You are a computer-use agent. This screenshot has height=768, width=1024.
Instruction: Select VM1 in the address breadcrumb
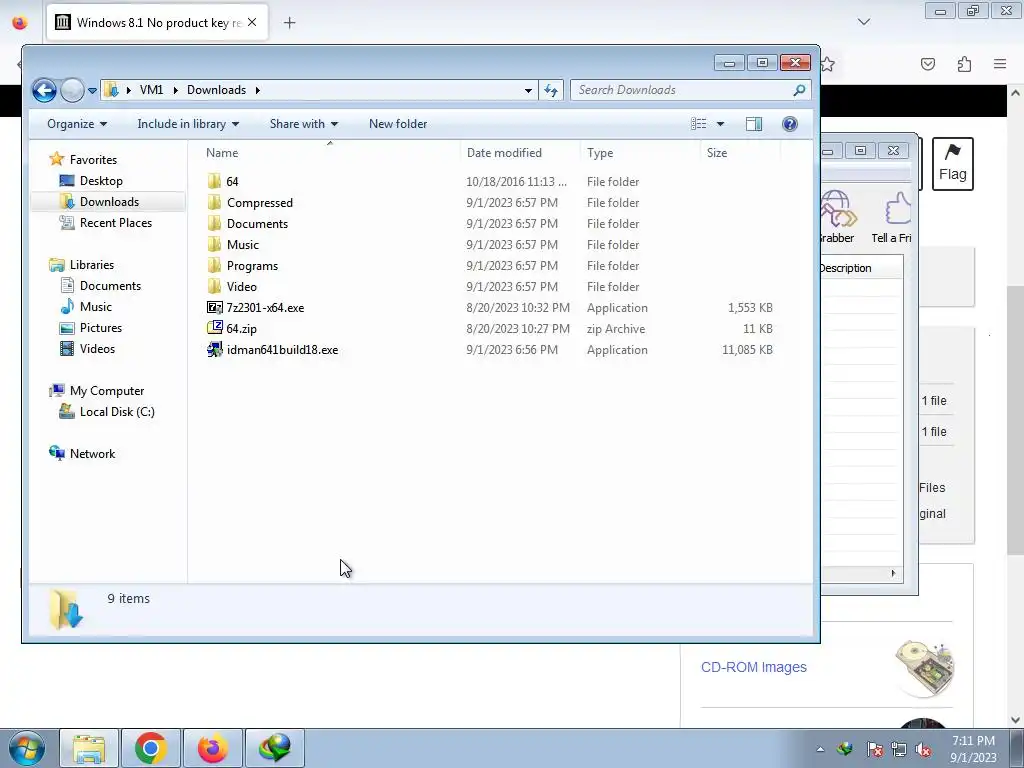coord(152,90)
